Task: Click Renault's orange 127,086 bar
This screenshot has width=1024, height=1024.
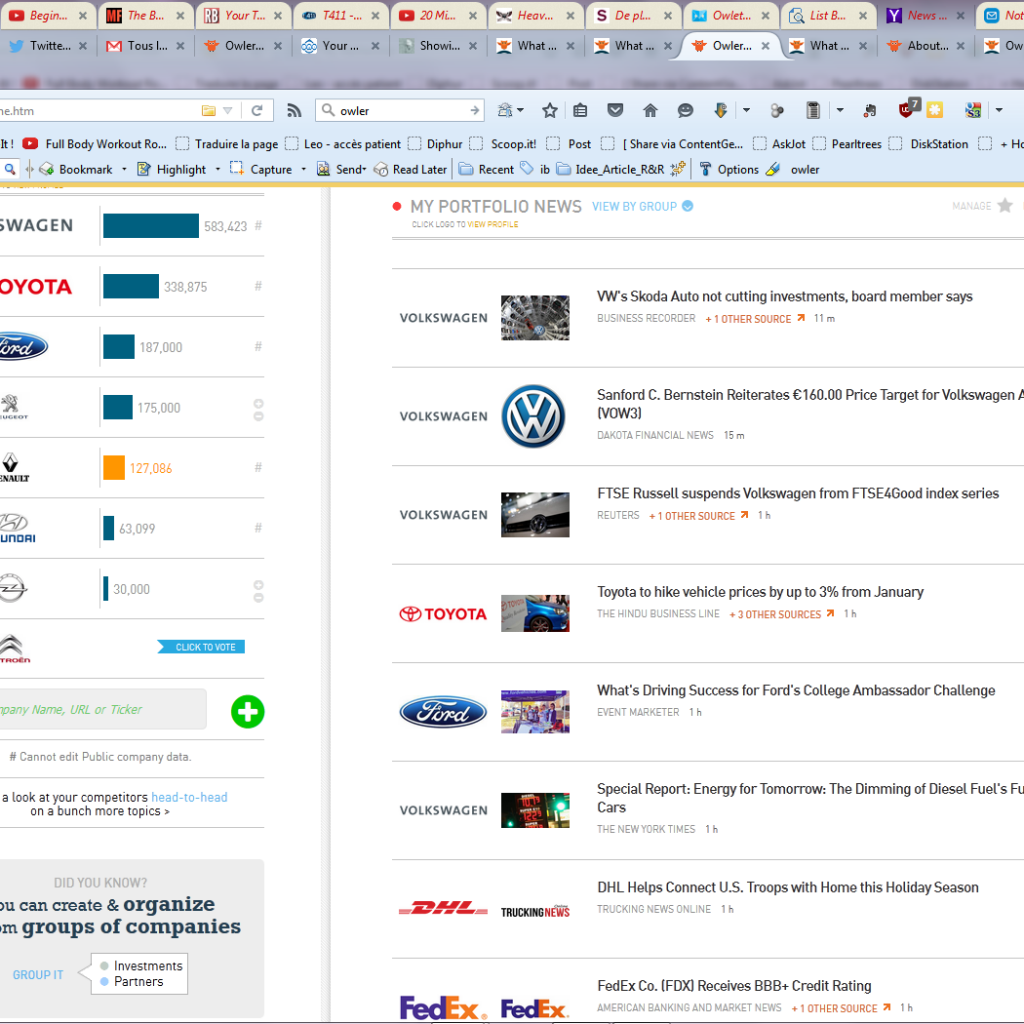Action: [114, 468]
